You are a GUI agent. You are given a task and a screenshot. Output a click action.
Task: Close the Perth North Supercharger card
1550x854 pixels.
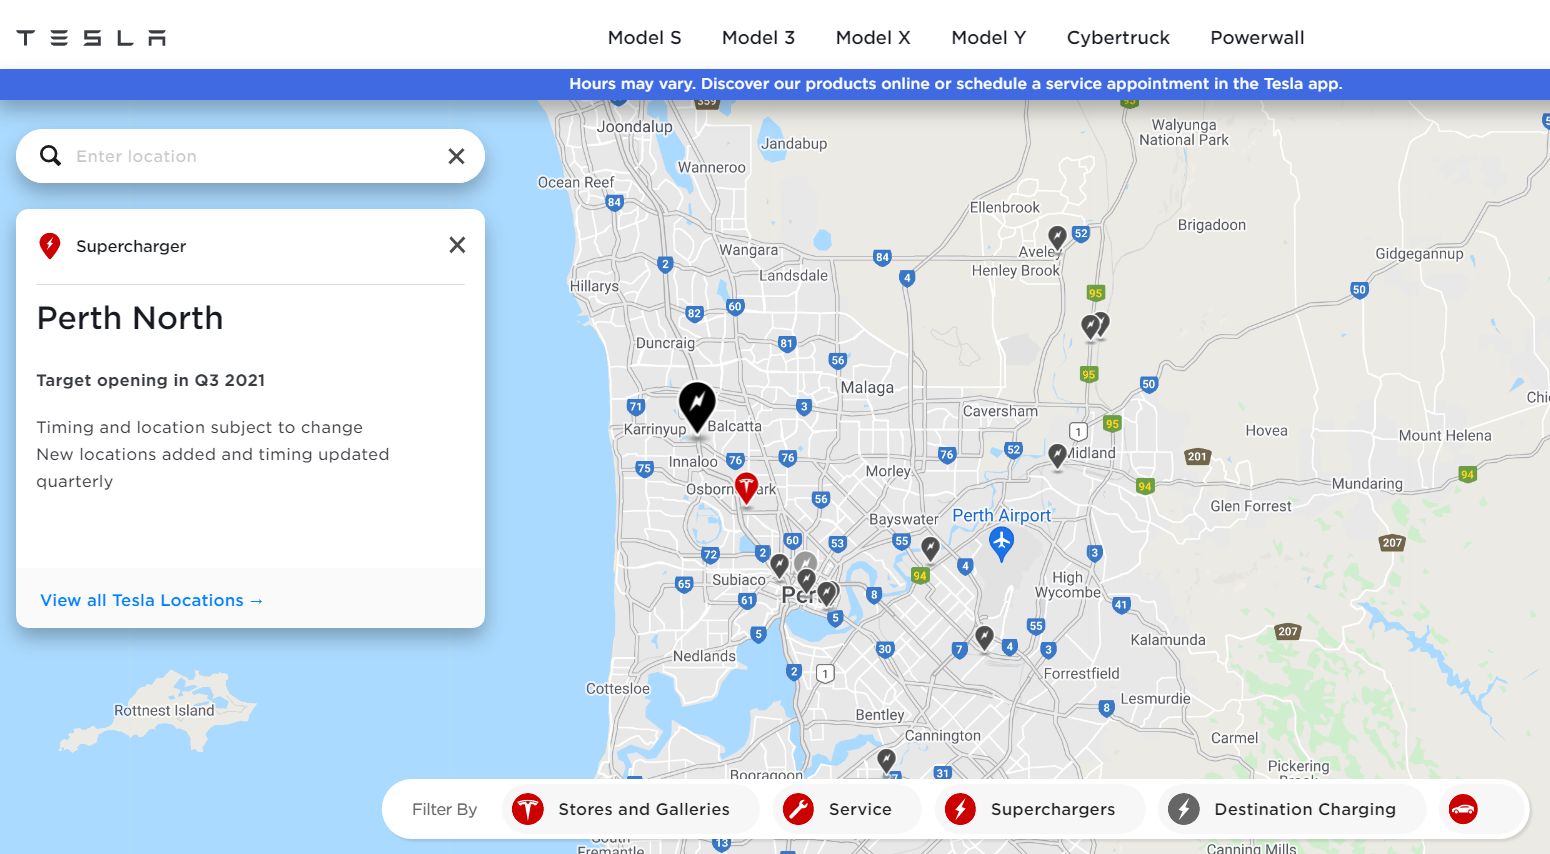[x=457, y=245]
